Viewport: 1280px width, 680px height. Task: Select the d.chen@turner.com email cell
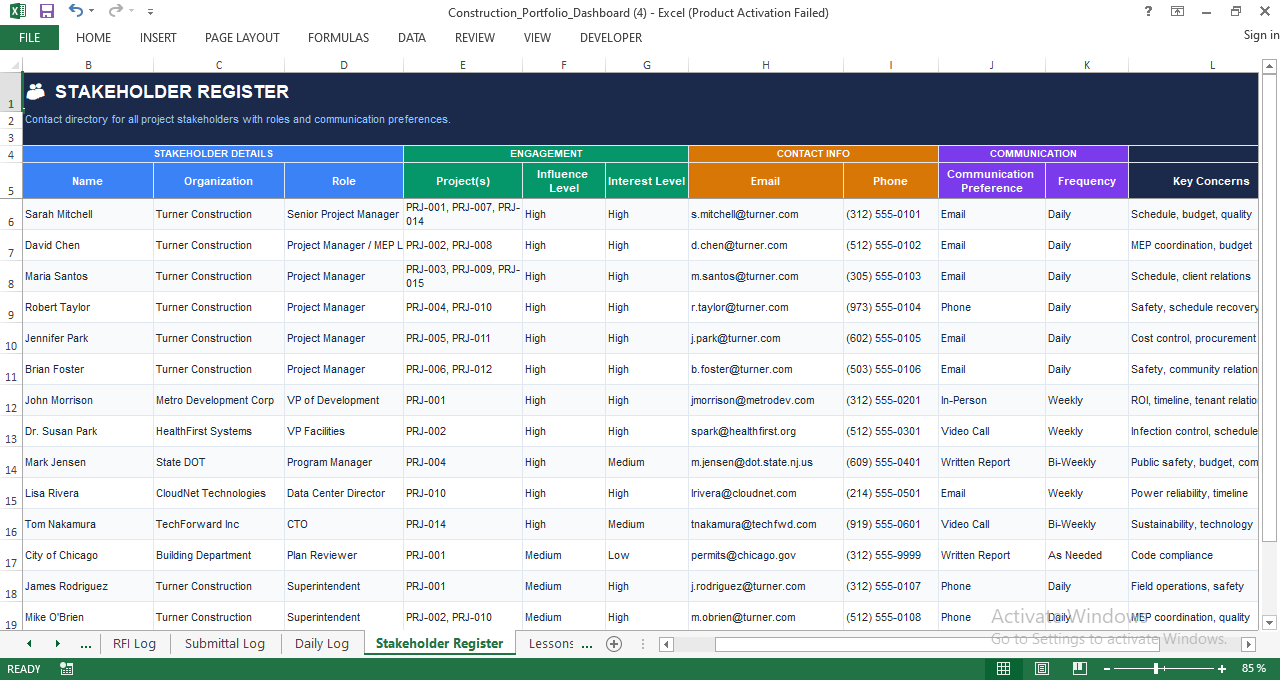tap(766, 246)
